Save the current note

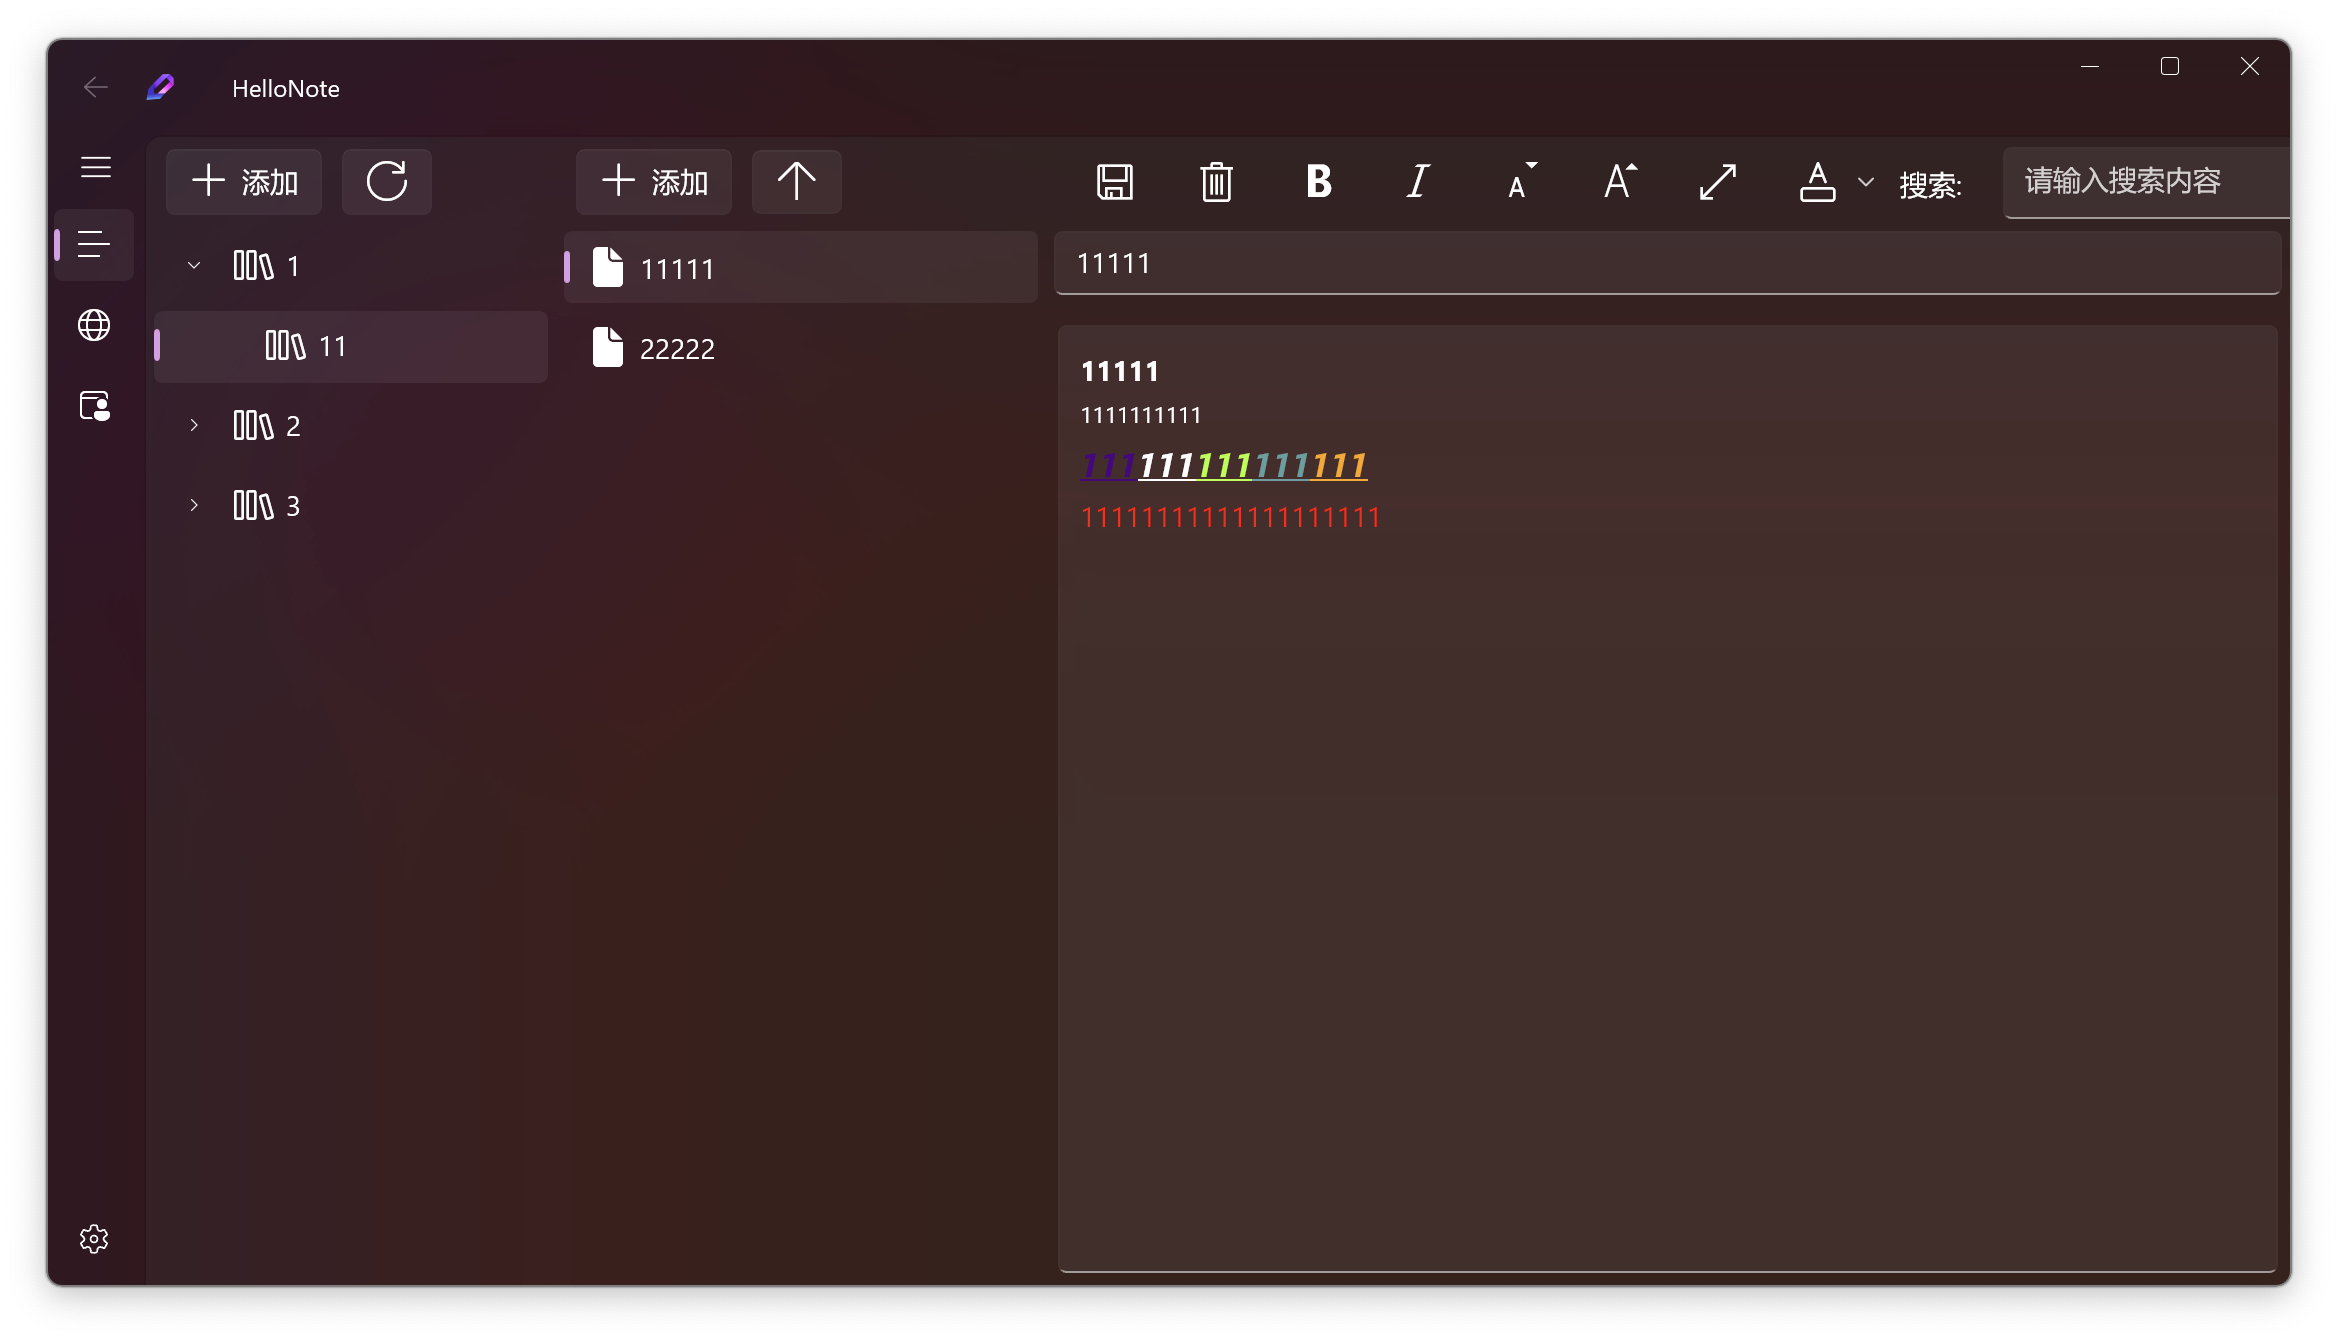1116,182
